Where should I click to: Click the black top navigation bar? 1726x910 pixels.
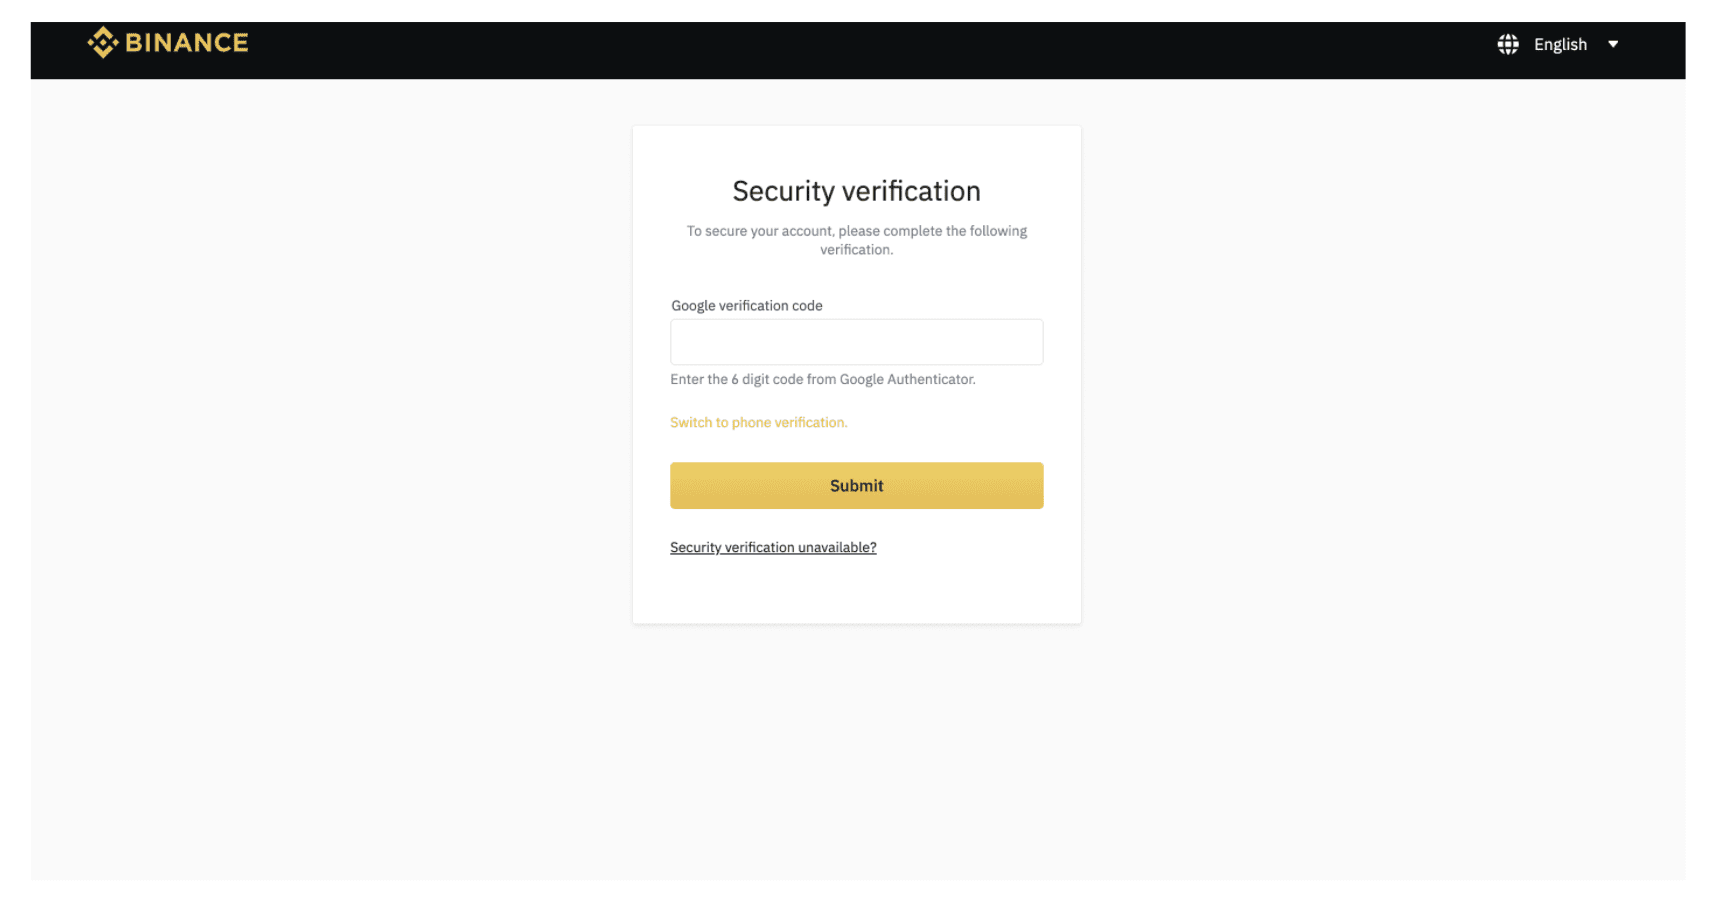pyautogui.click(x=860, y=50)
